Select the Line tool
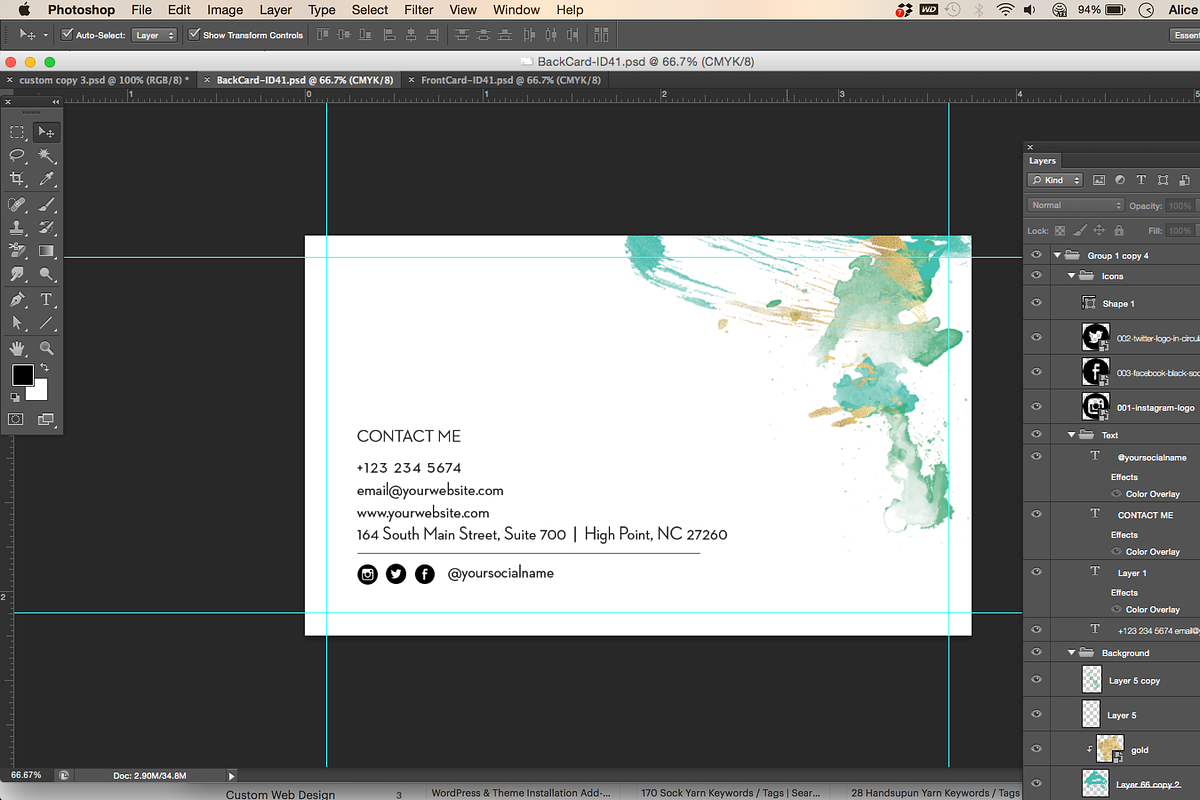The height and width of the screenshot is (800, 1200). [46, 323]
